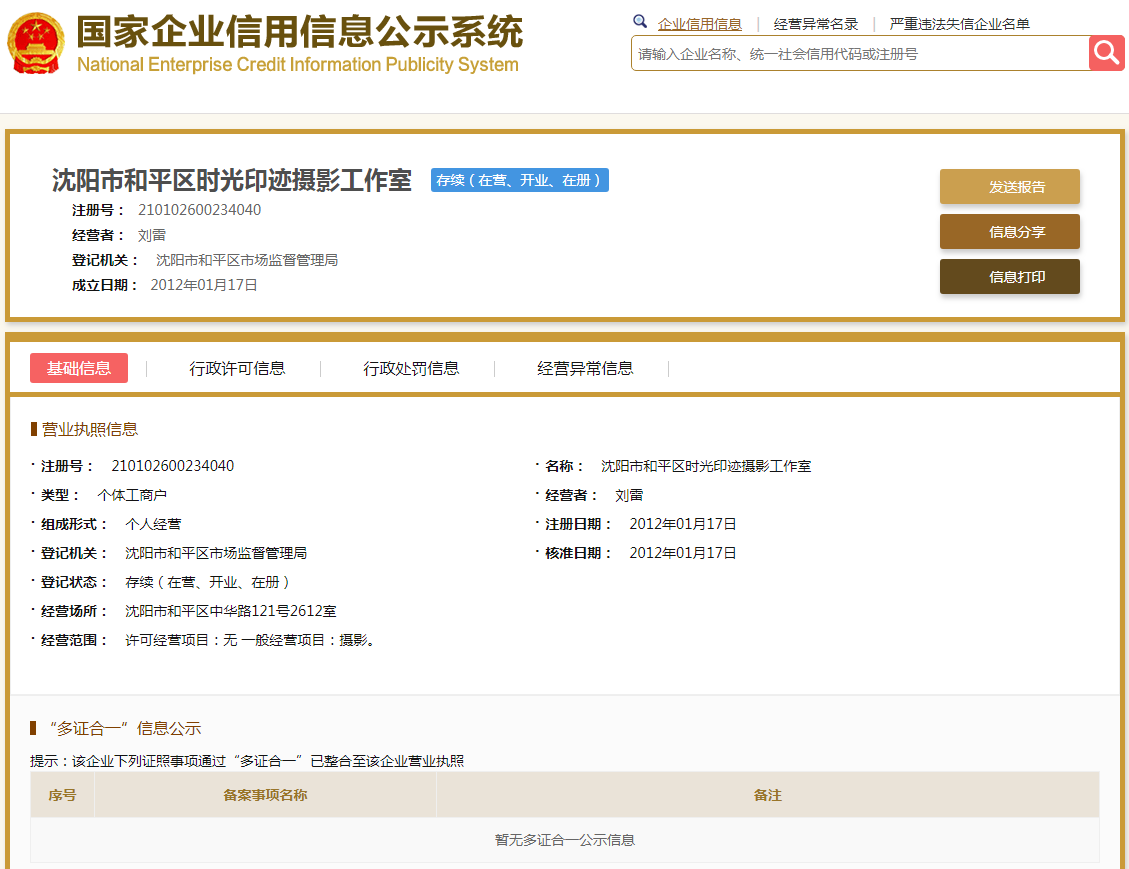Switch to the 基础信息 tab
Viewport: 1129px width, 869px height.
(79, 368)
